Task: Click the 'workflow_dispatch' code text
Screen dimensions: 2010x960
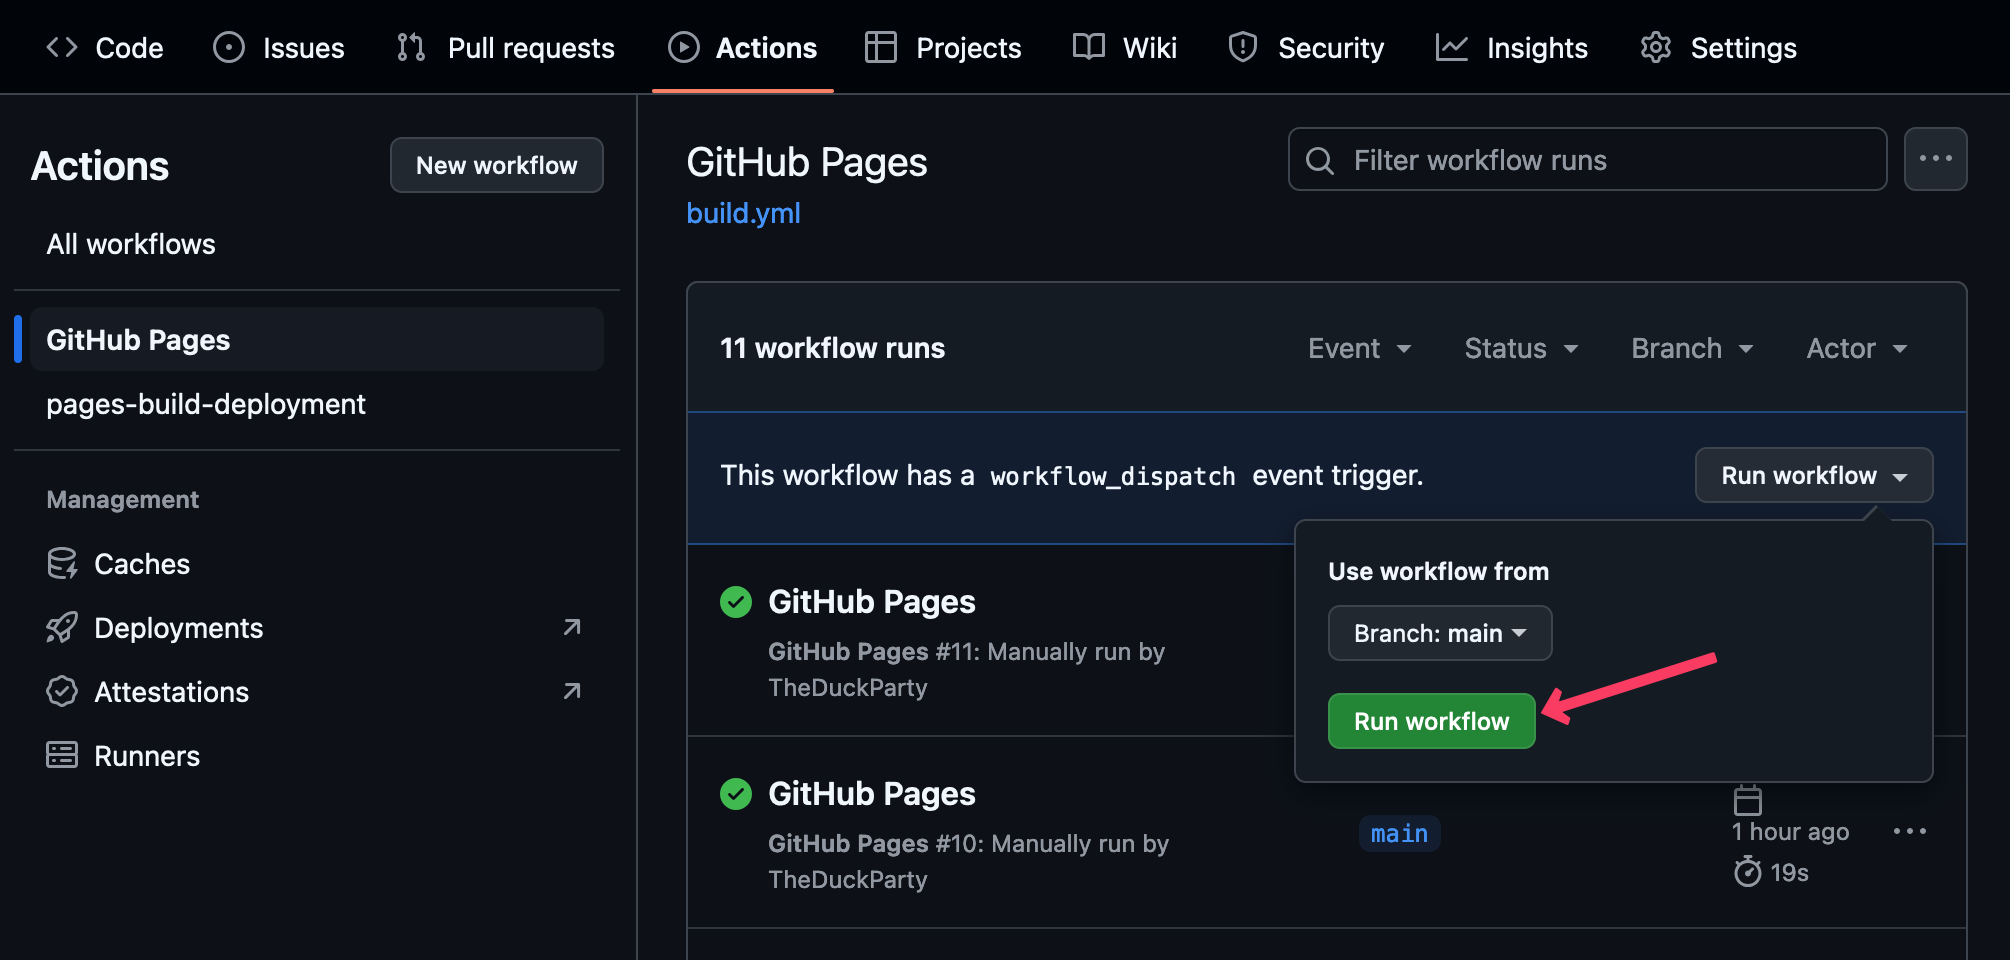Action: click(x=1113, y=476)
